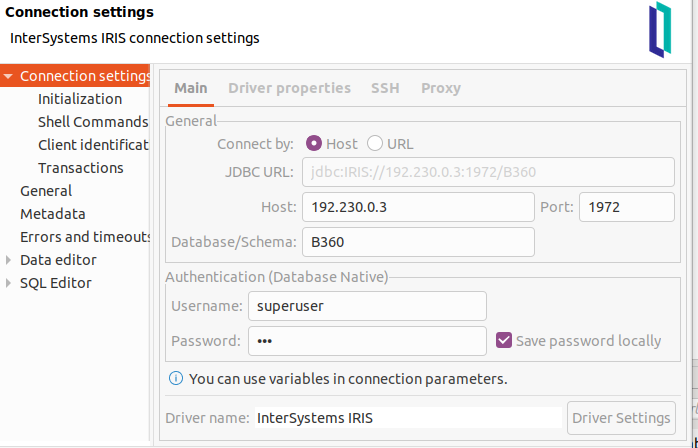The width and height of the screenshot is (698, 448).
Task: Switch to the Driver properties tab
Action: click(289, 88)
